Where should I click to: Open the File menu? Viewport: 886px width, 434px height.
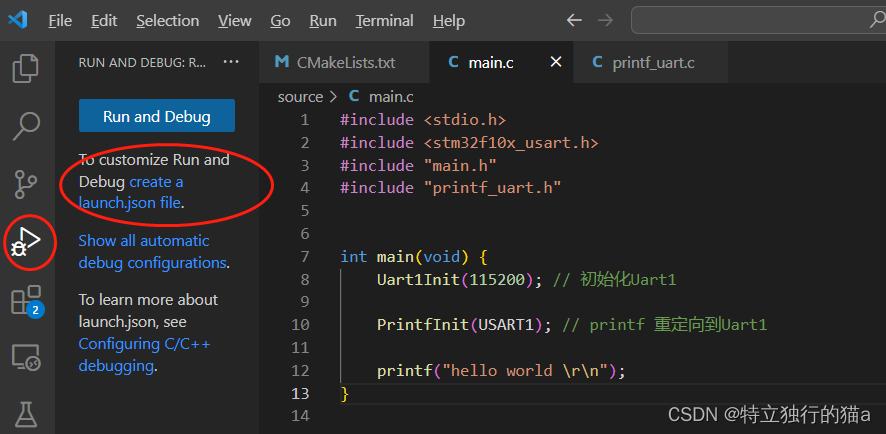(x=60, y=21)
